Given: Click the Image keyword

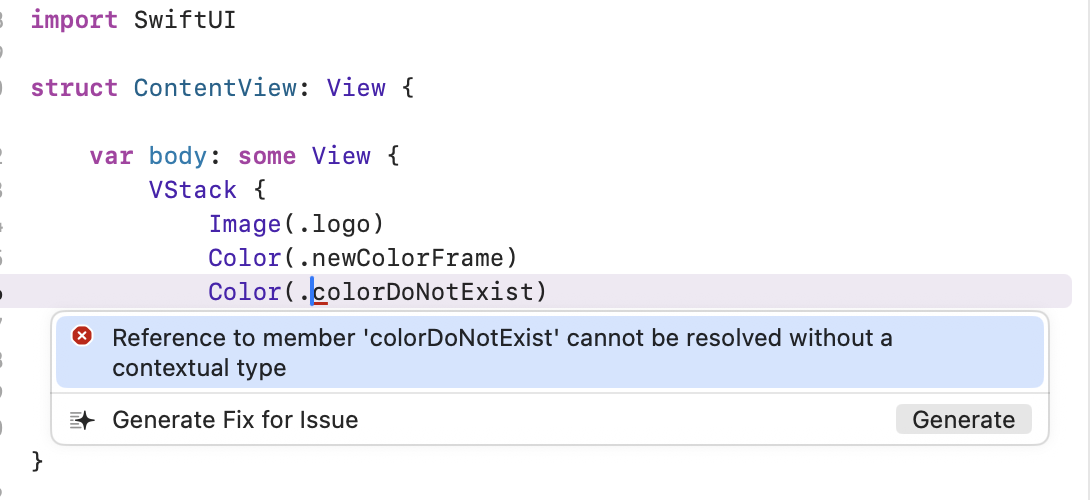Looking at the screenshot, I should tap(244, 224).
